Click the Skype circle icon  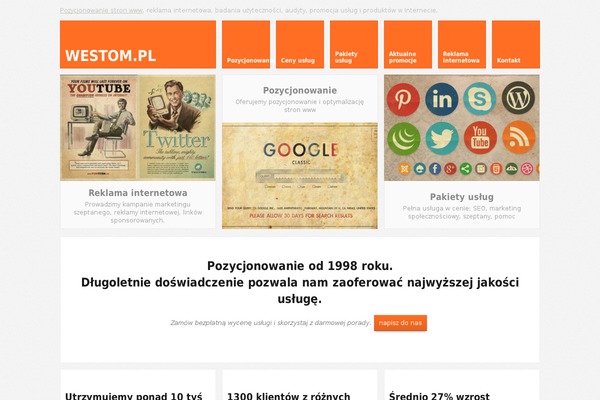point(480,99)
